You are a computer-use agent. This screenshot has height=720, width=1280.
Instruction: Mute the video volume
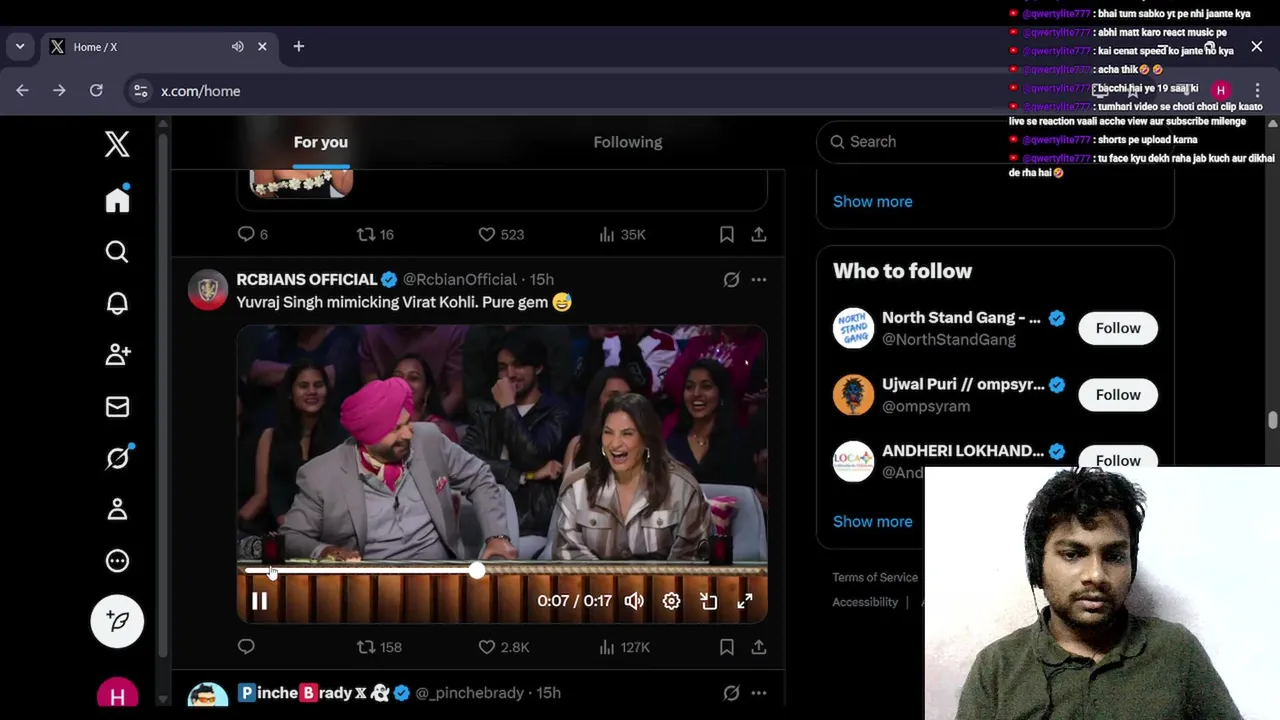click(634, 601)
